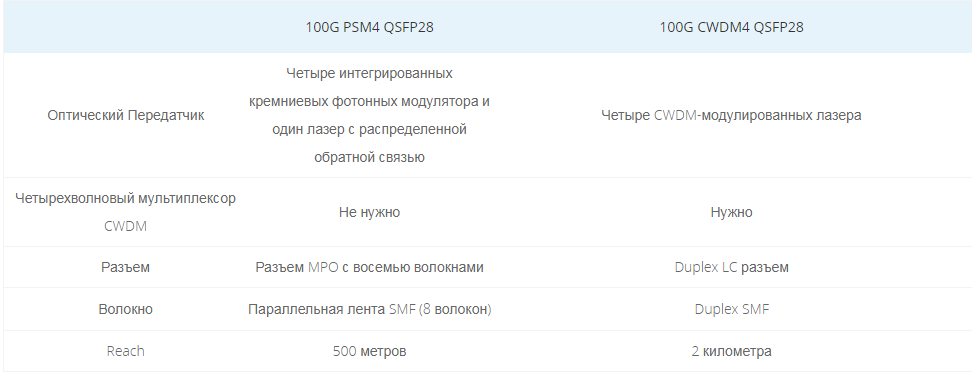Screen dimensions: 972x372
Task: Click the 2 километра cell
Action: pos(731,351)
